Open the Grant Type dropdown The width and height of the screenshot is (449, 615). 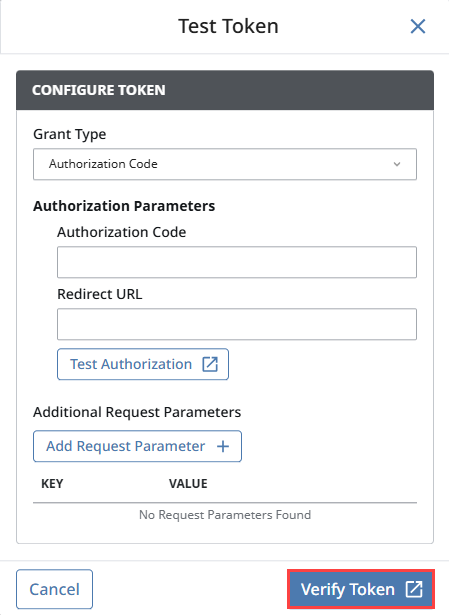pyautogui.click(x=225, y=164)
